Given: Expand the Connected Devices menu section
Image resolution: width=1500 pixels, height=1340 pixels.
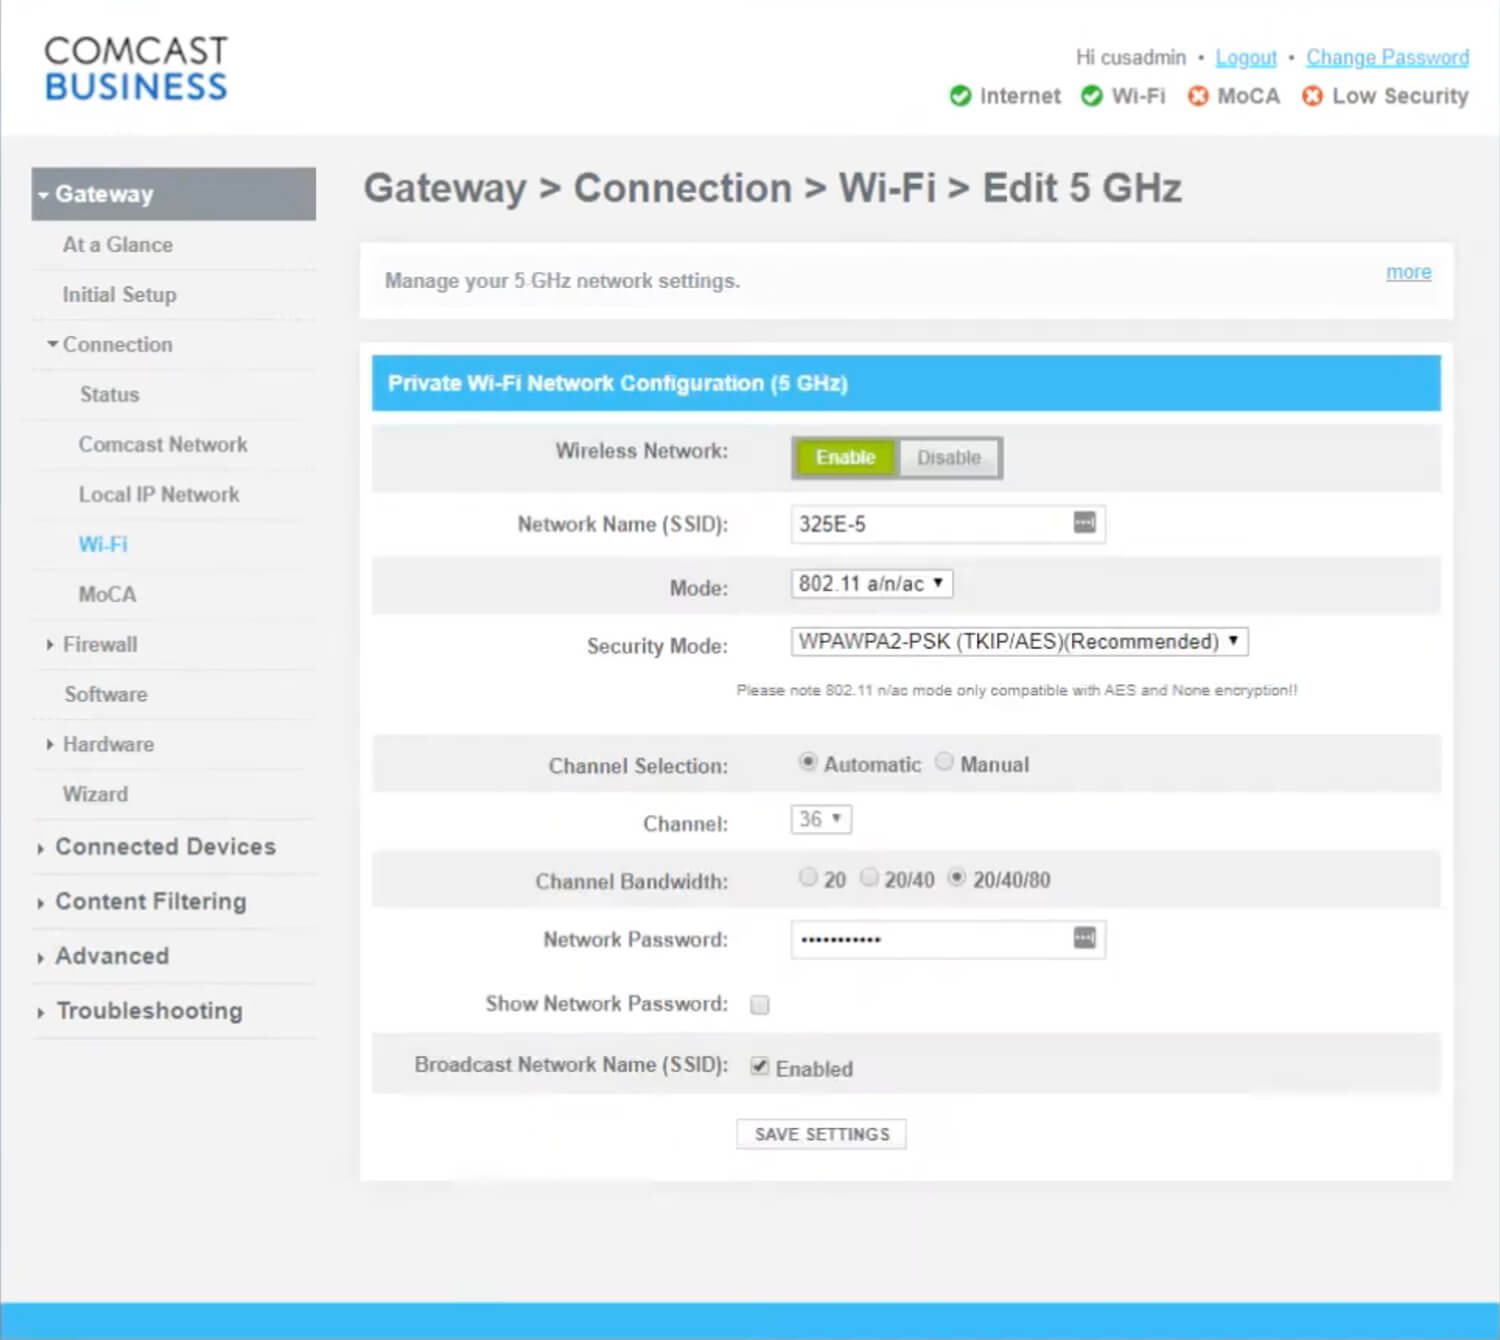Looking at the screenshot, I should coord(165,847).
